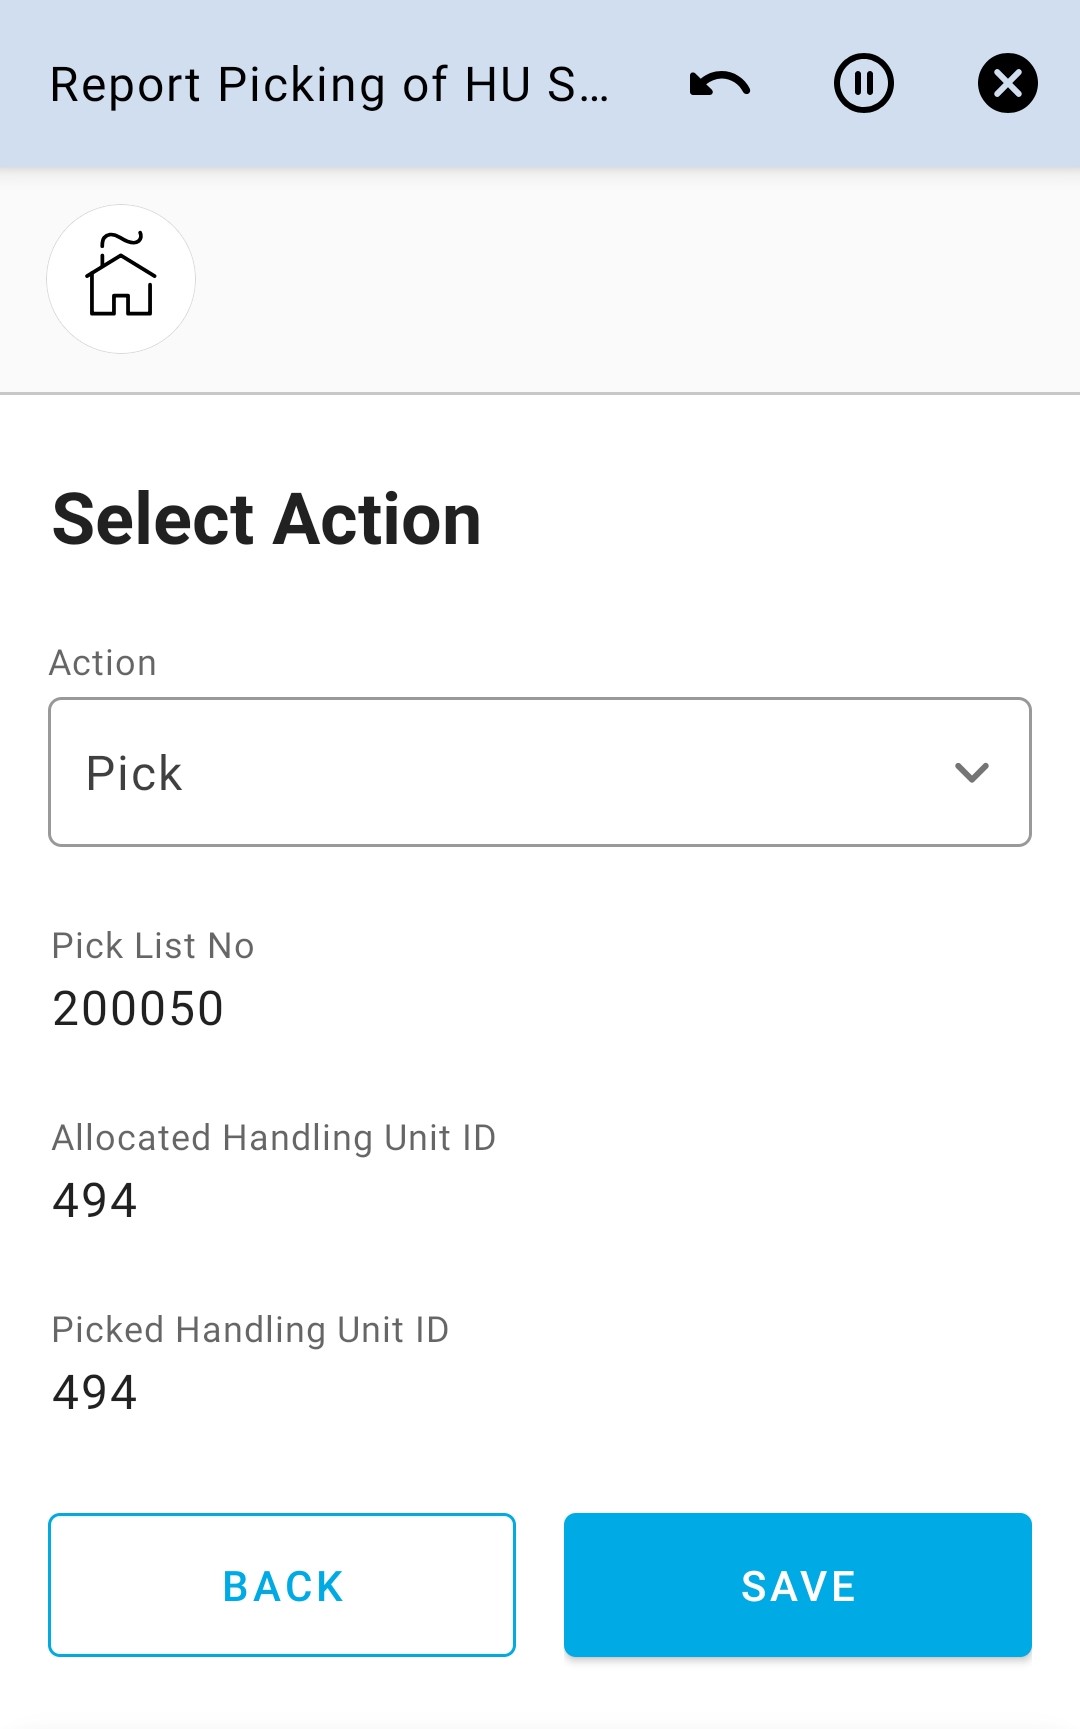The width and height of the screenshot is (1080, 1729).
Task: Click the "Action" field label
Action: point(103,663)
